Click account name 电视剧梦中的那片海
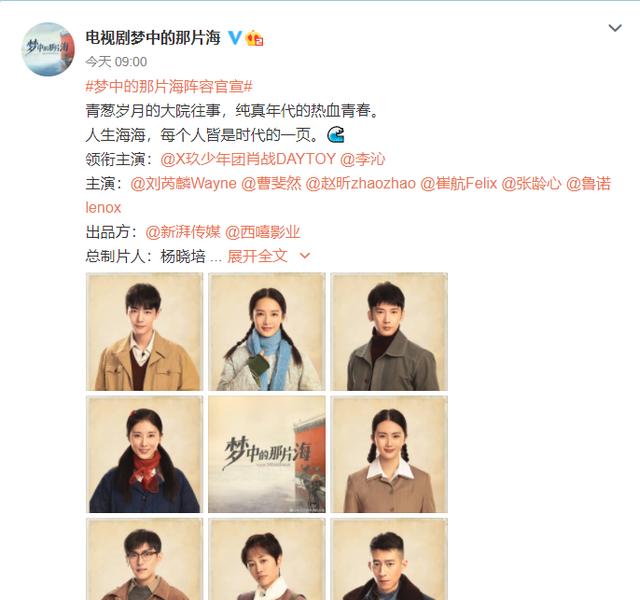Viewport: 640px width, 600px height. (153, 38)
